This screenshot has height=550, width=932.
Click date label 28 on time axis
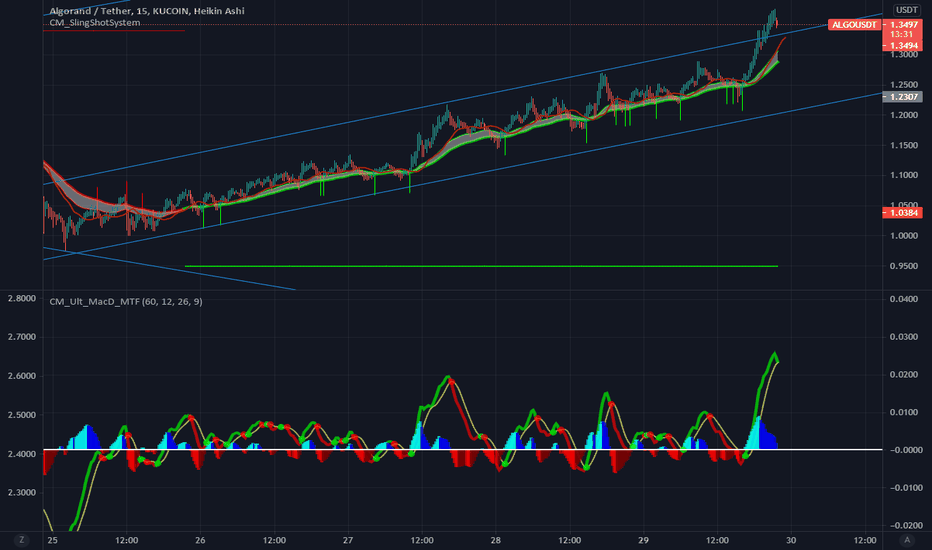point(495,540)
